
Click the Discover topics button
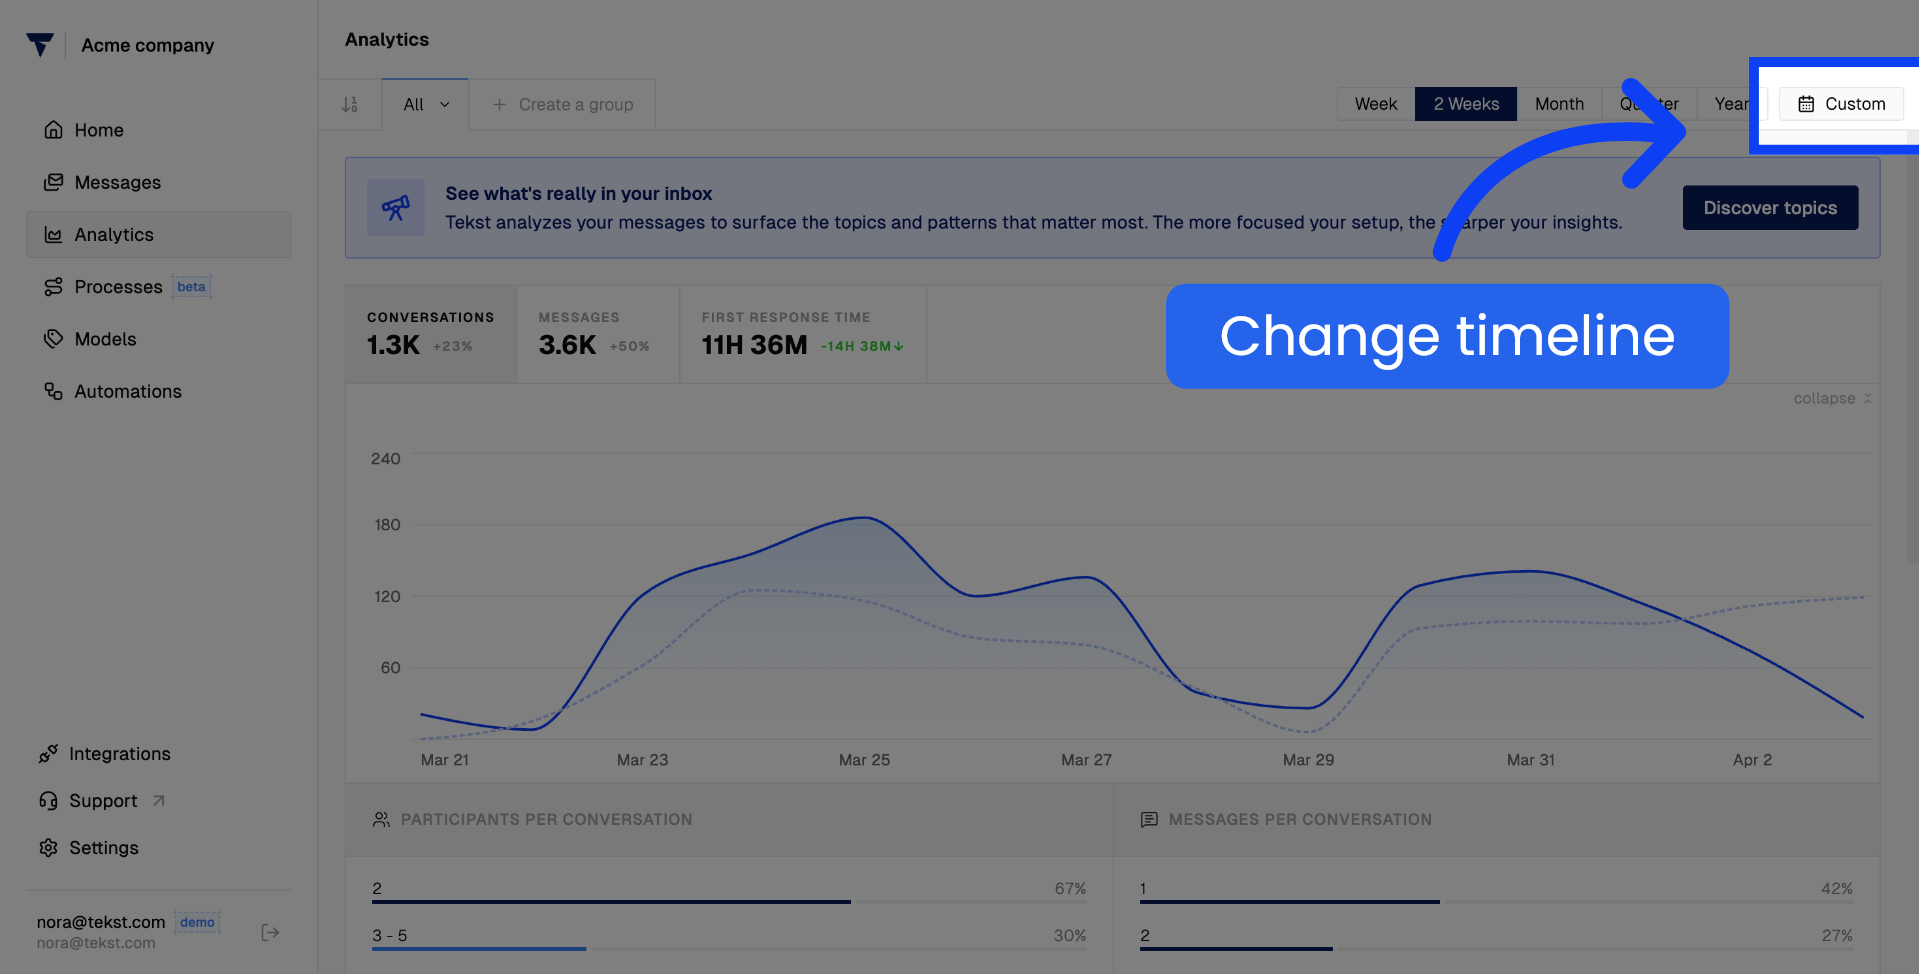pyautogui.click(x=1770, y=208)
